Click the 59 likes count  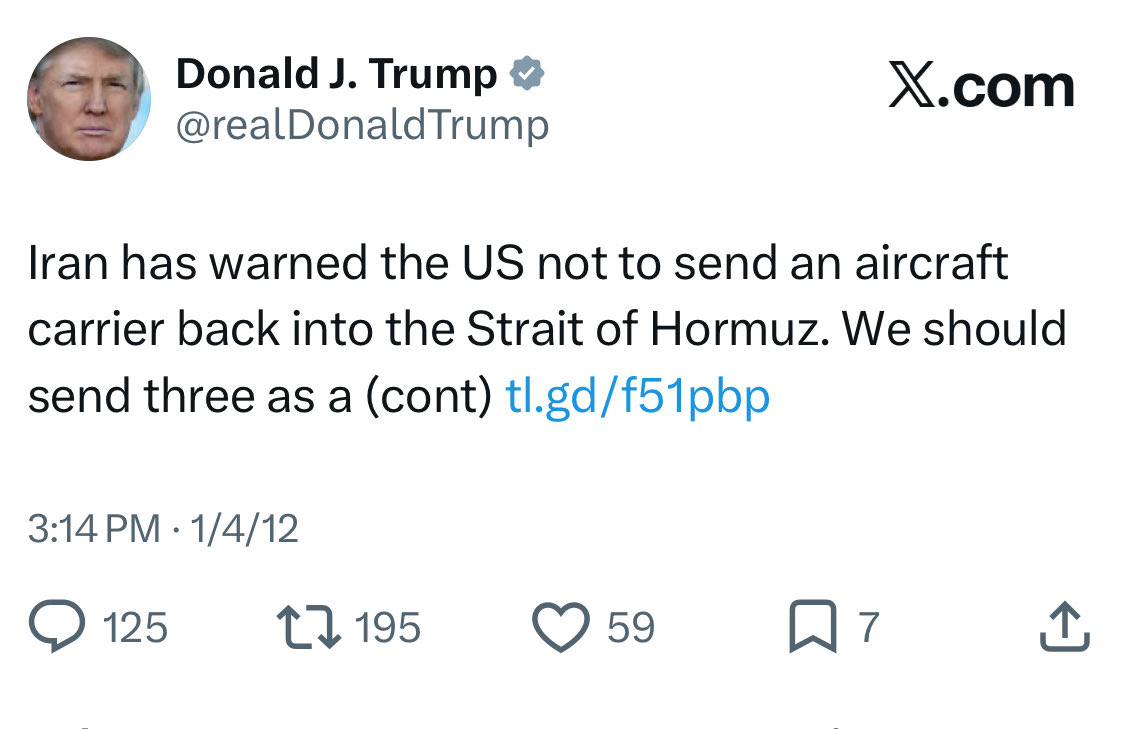coord(630,628)
